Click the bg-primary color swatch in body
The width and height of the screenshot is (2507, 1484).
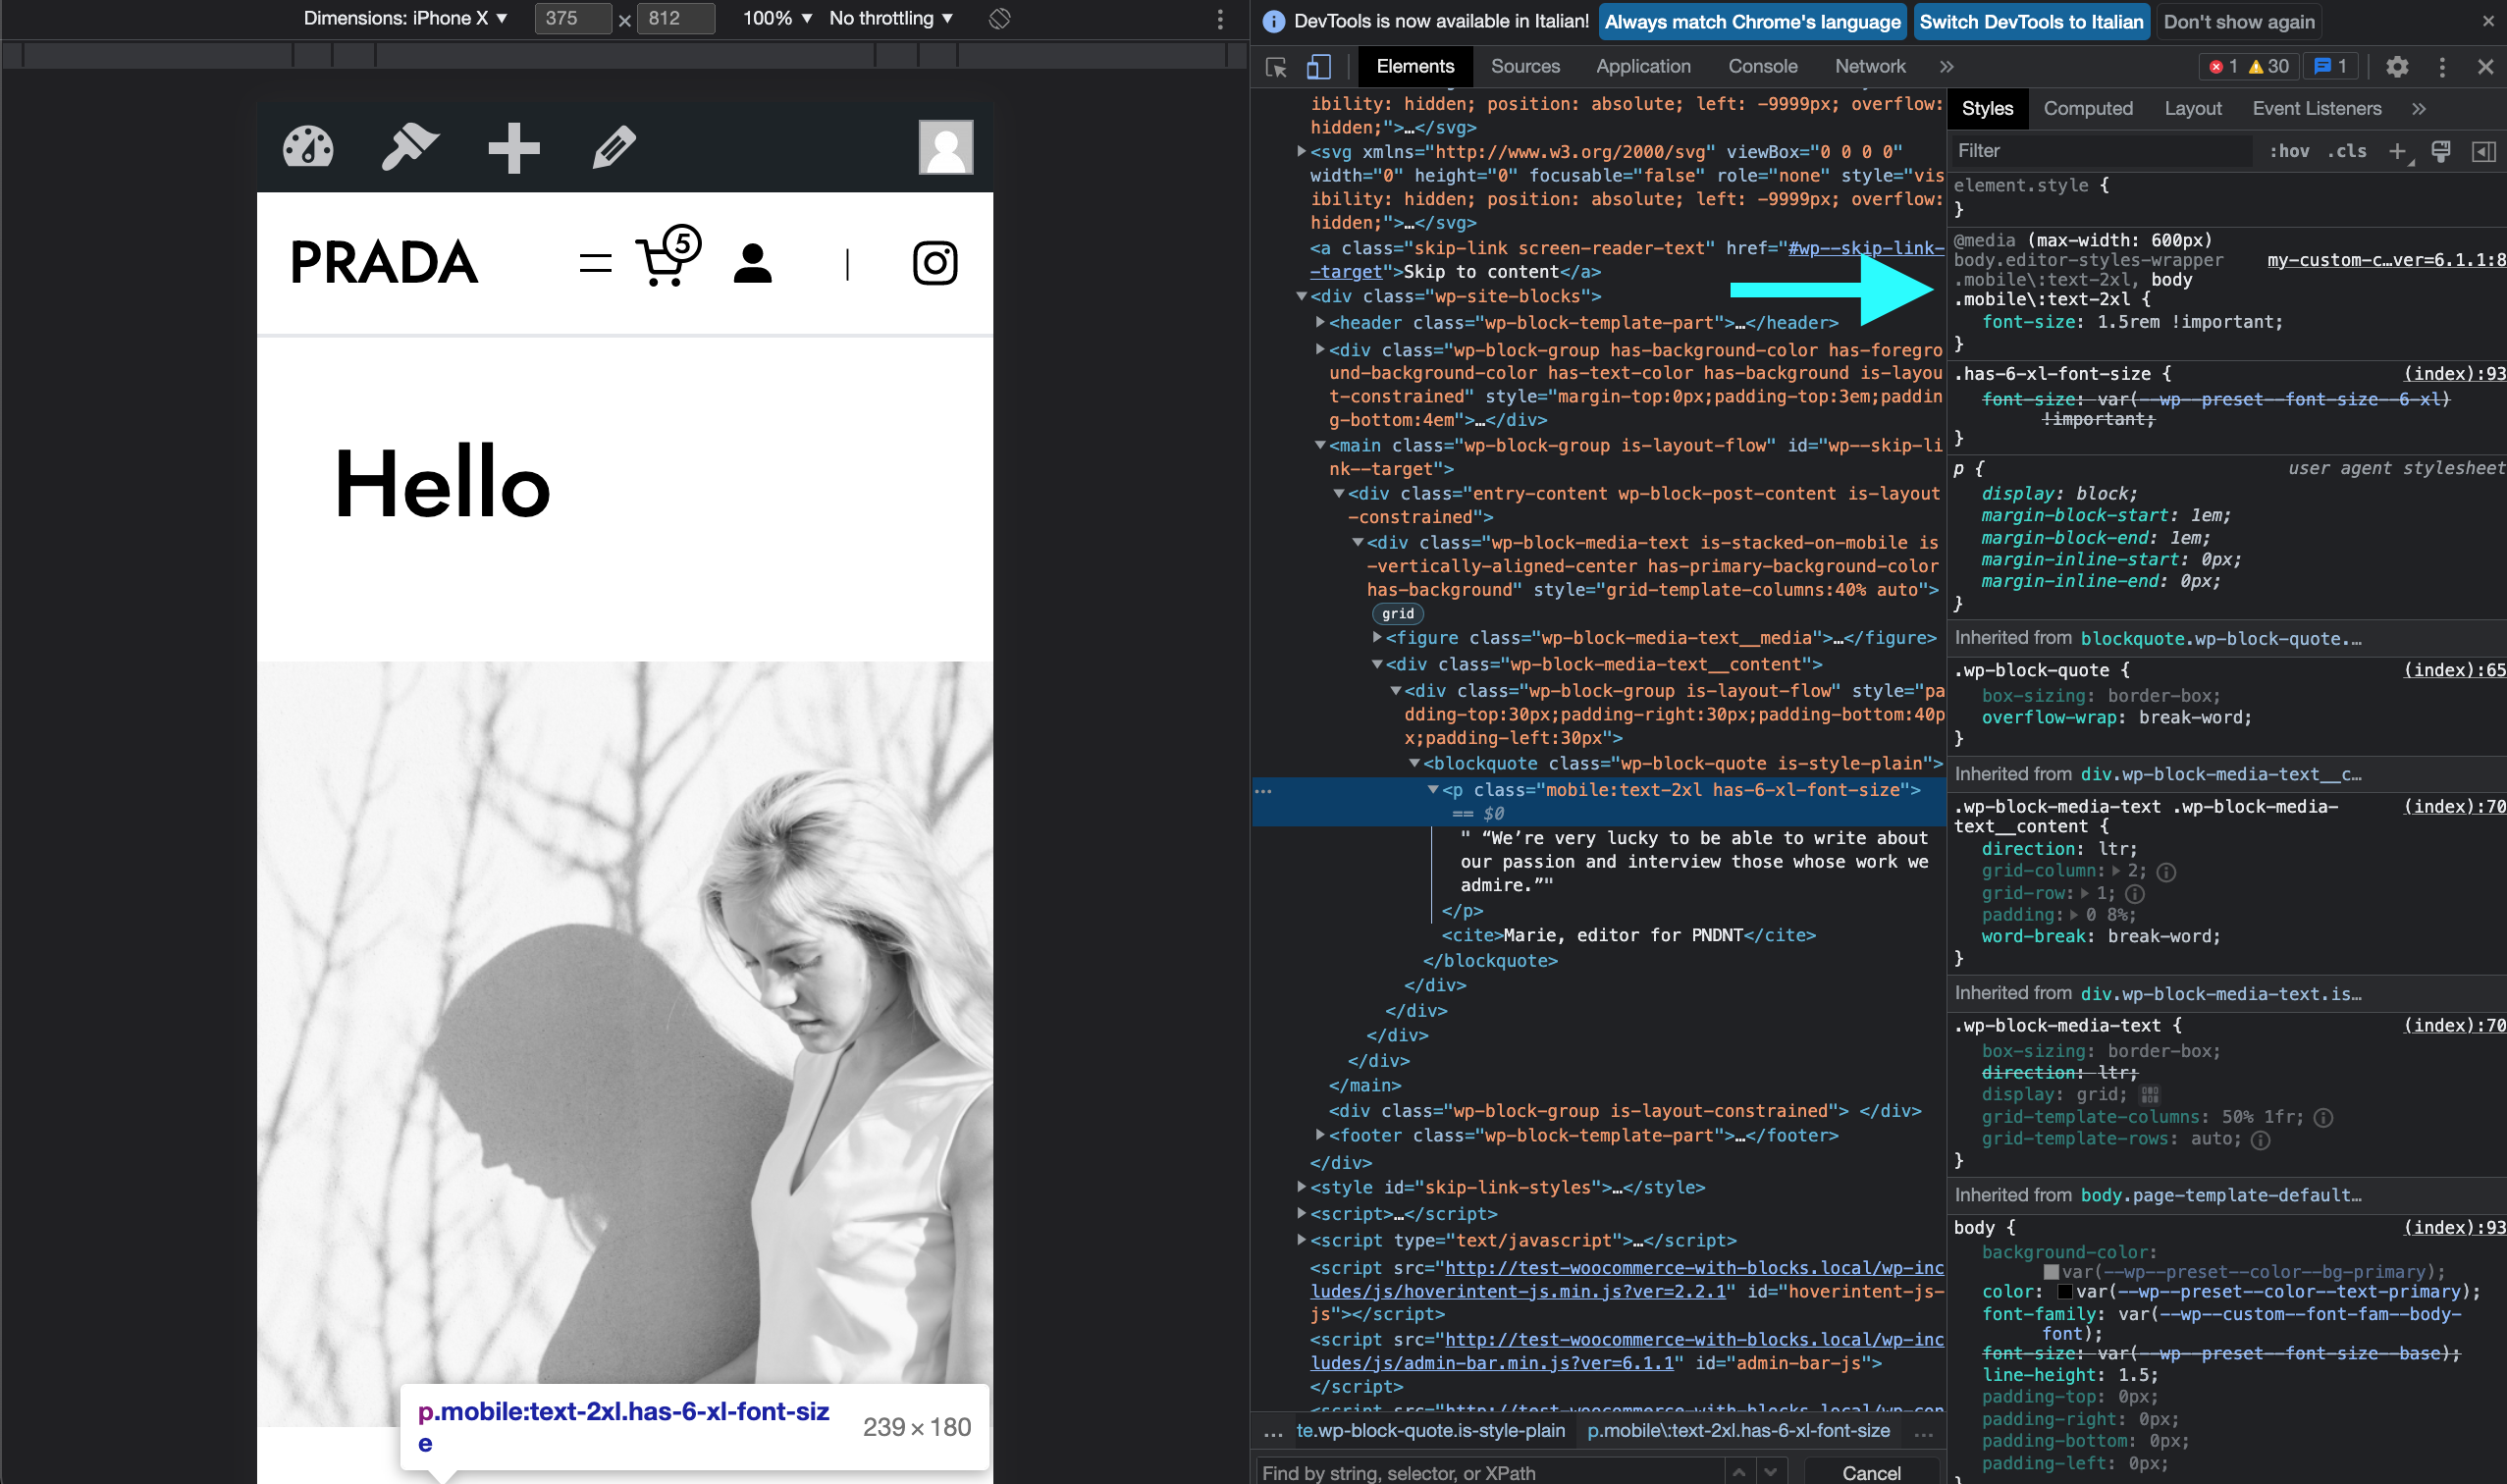pyautogui.click(x=2051, y=1272)
